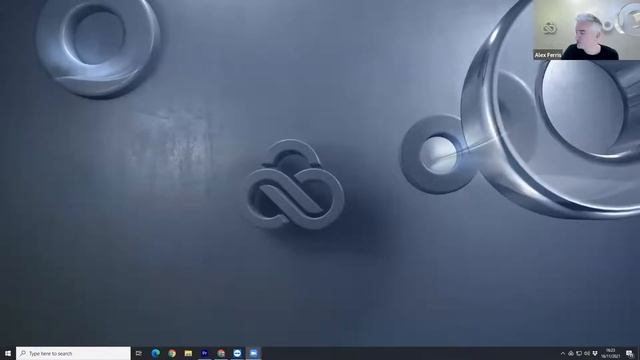Open network settings tray icon
This screenshot has width=640, height=360.
[579, 353]
